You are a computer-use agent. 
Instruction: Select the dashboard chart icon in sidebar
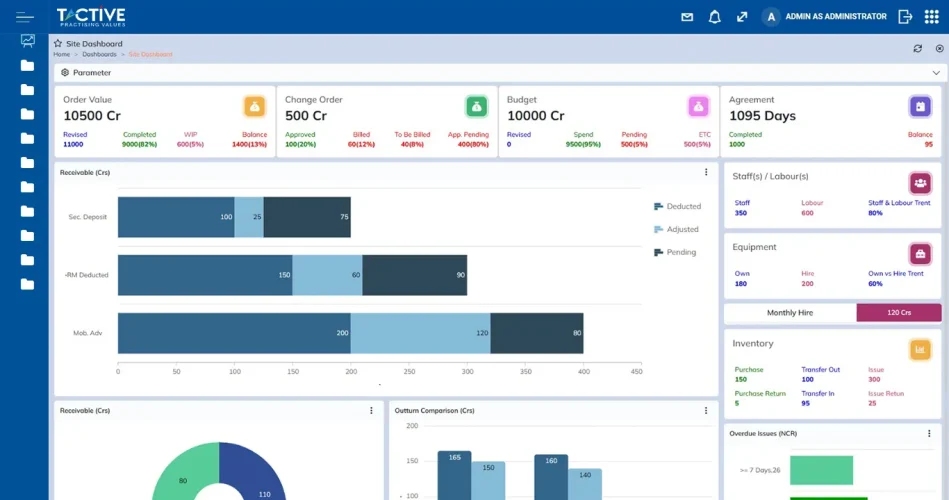27,41
